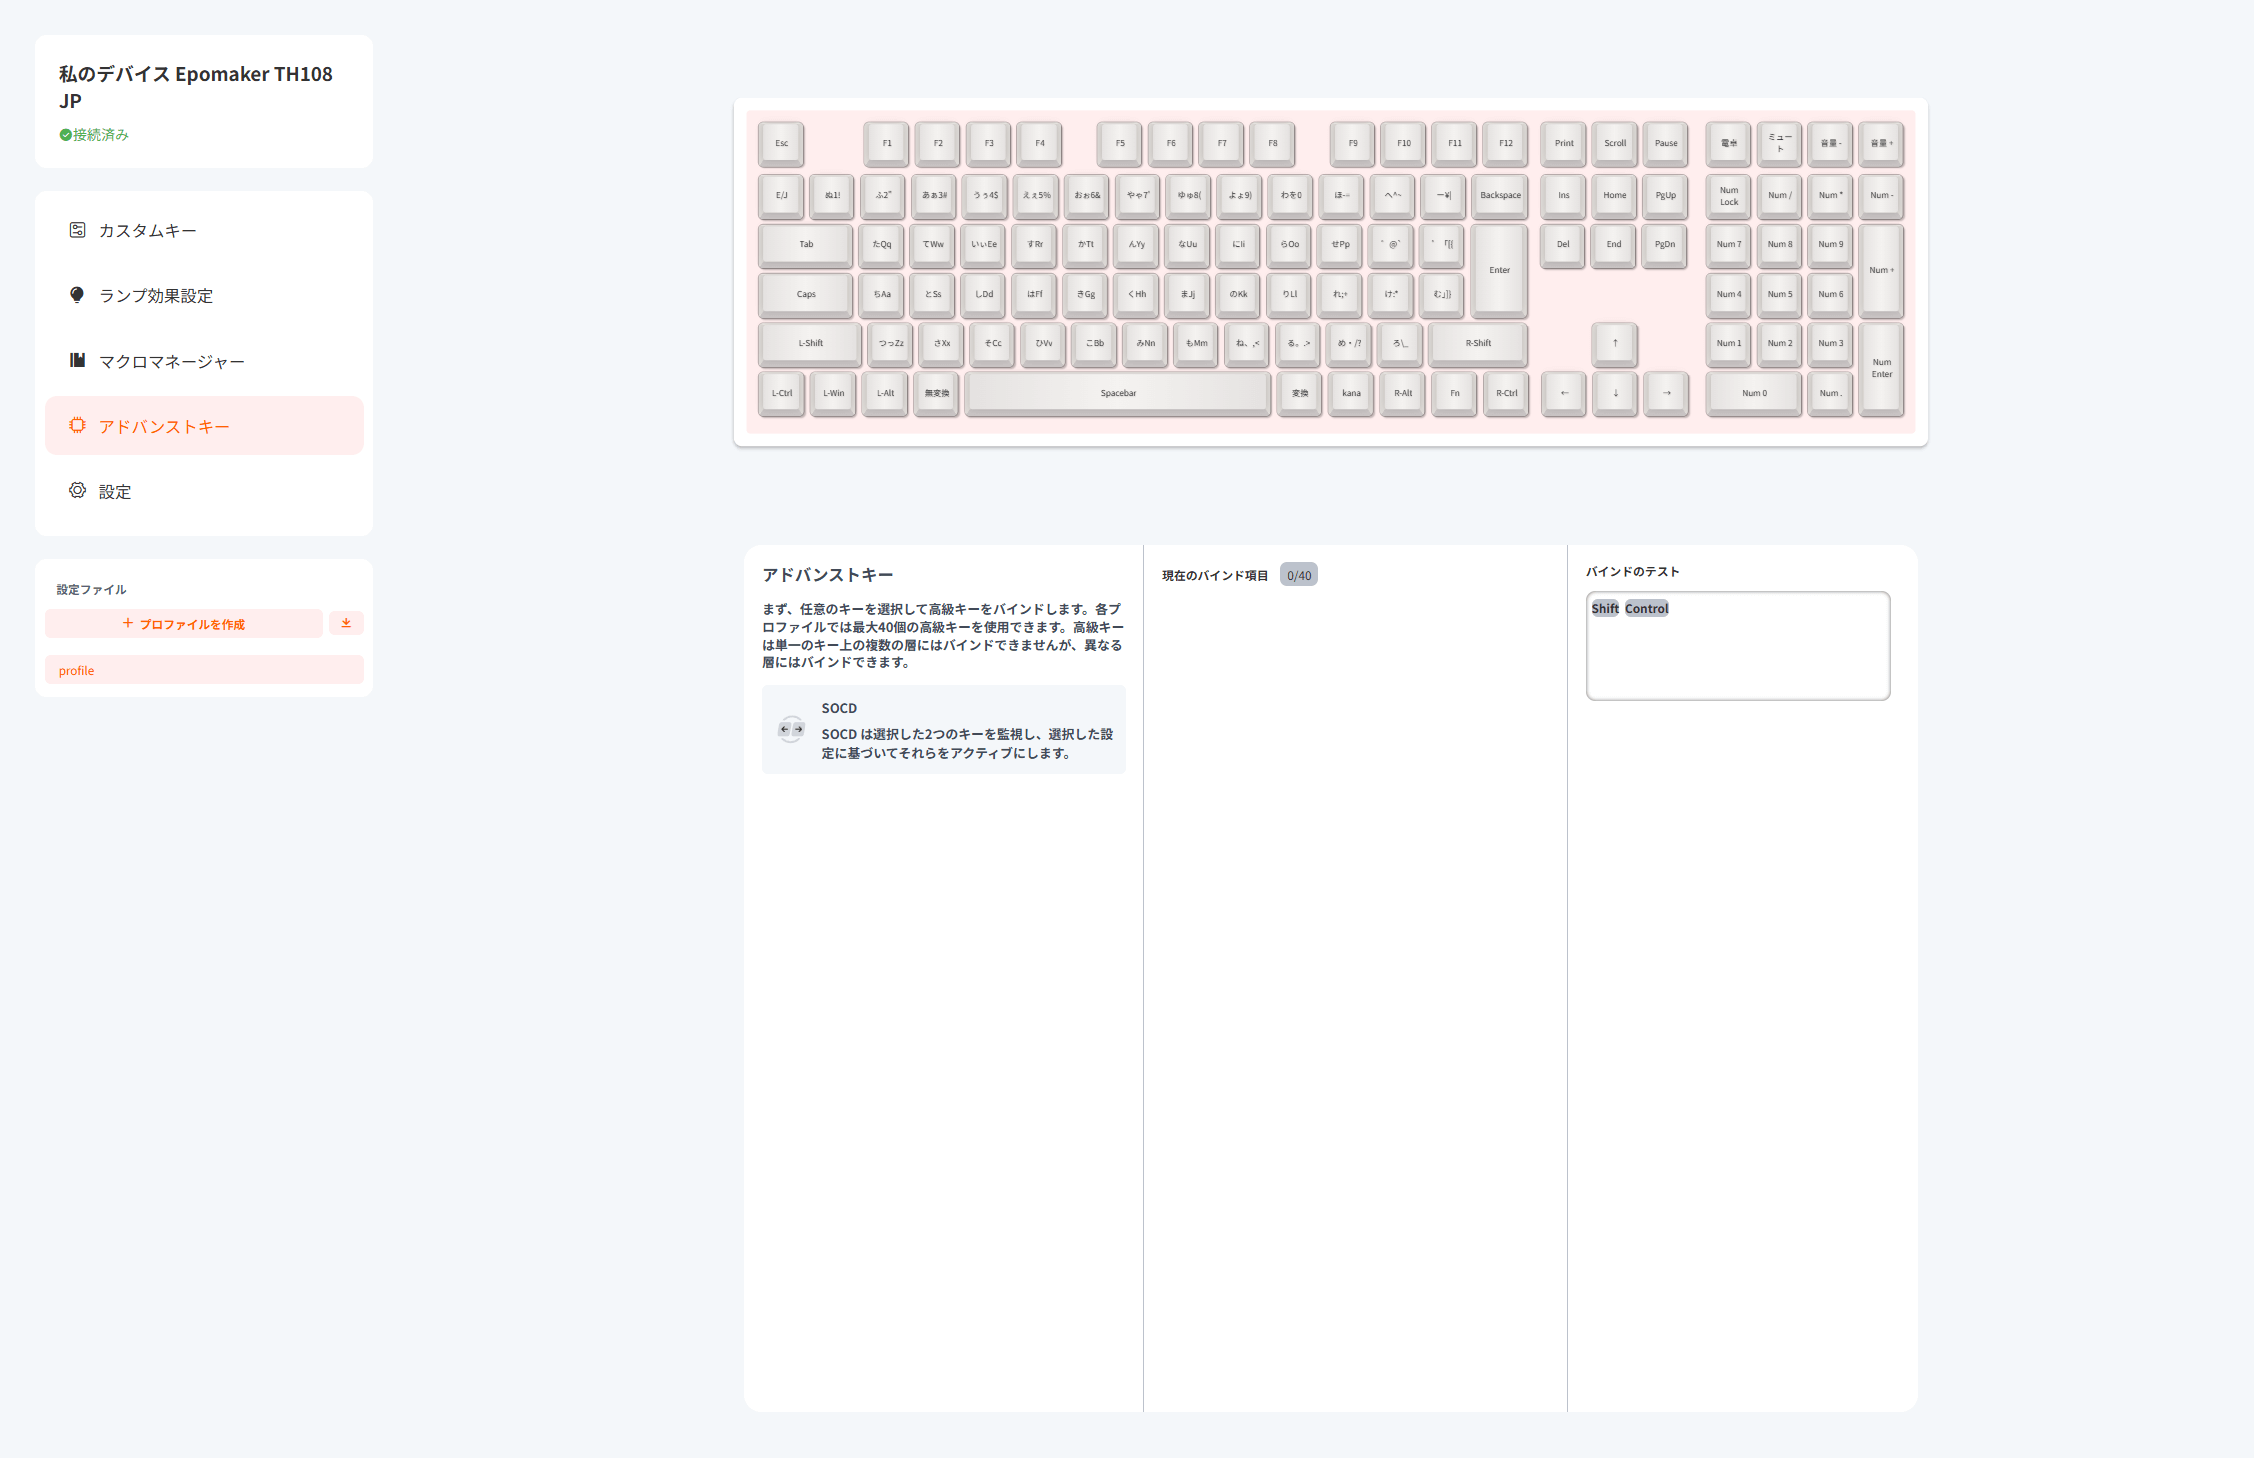Click the settings gear icon
This screenshot has height=1458, width=2254.
pos(77,491)
